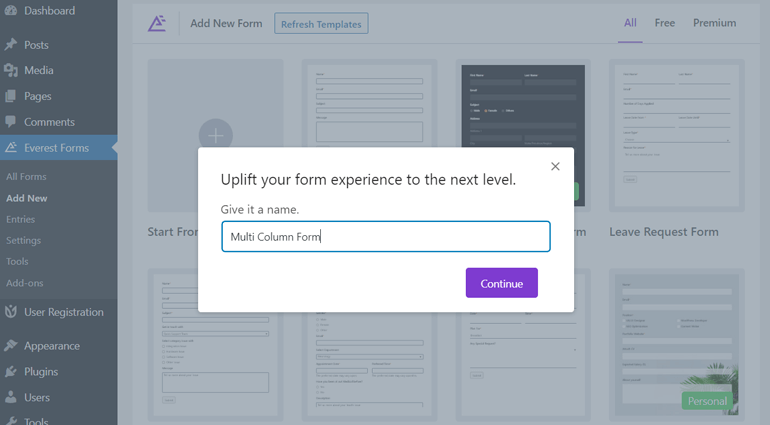Switch to the Free templates tab
This screenshot has width=770, height=425.
(665, 23)
